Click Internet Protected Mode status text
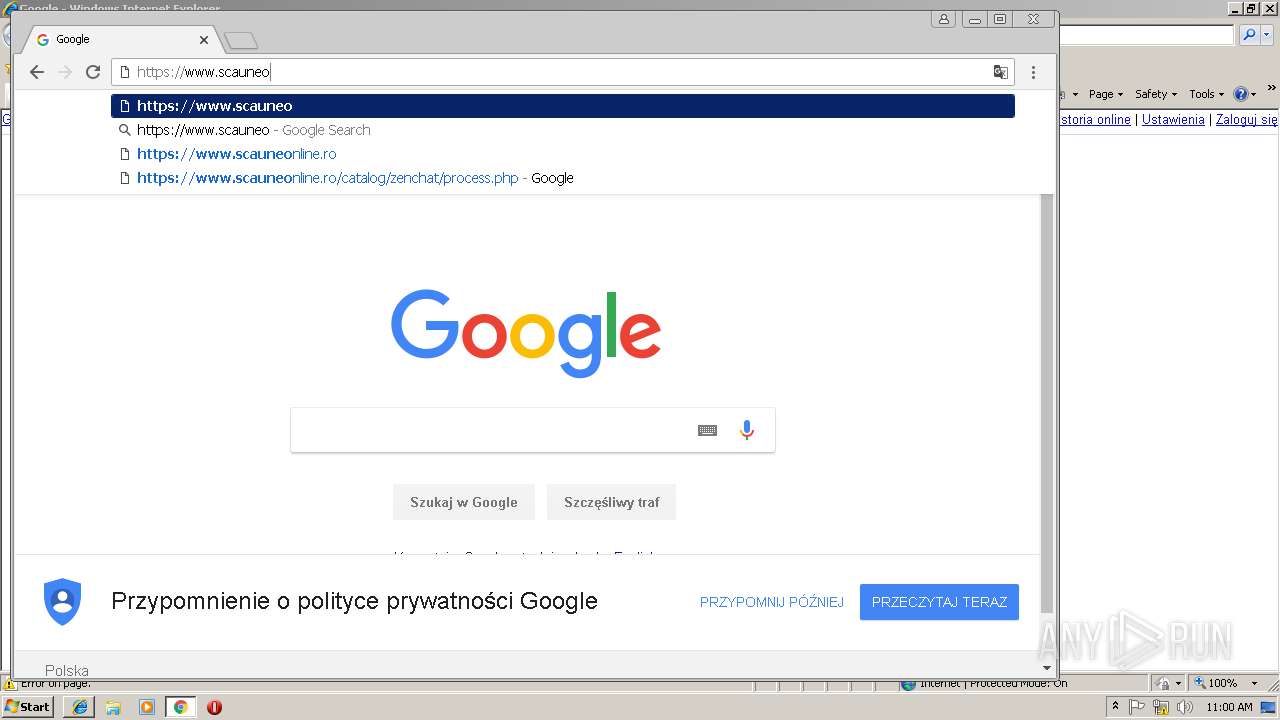Viewport: 1280px width, 720px height. click(x=992, y=684)
